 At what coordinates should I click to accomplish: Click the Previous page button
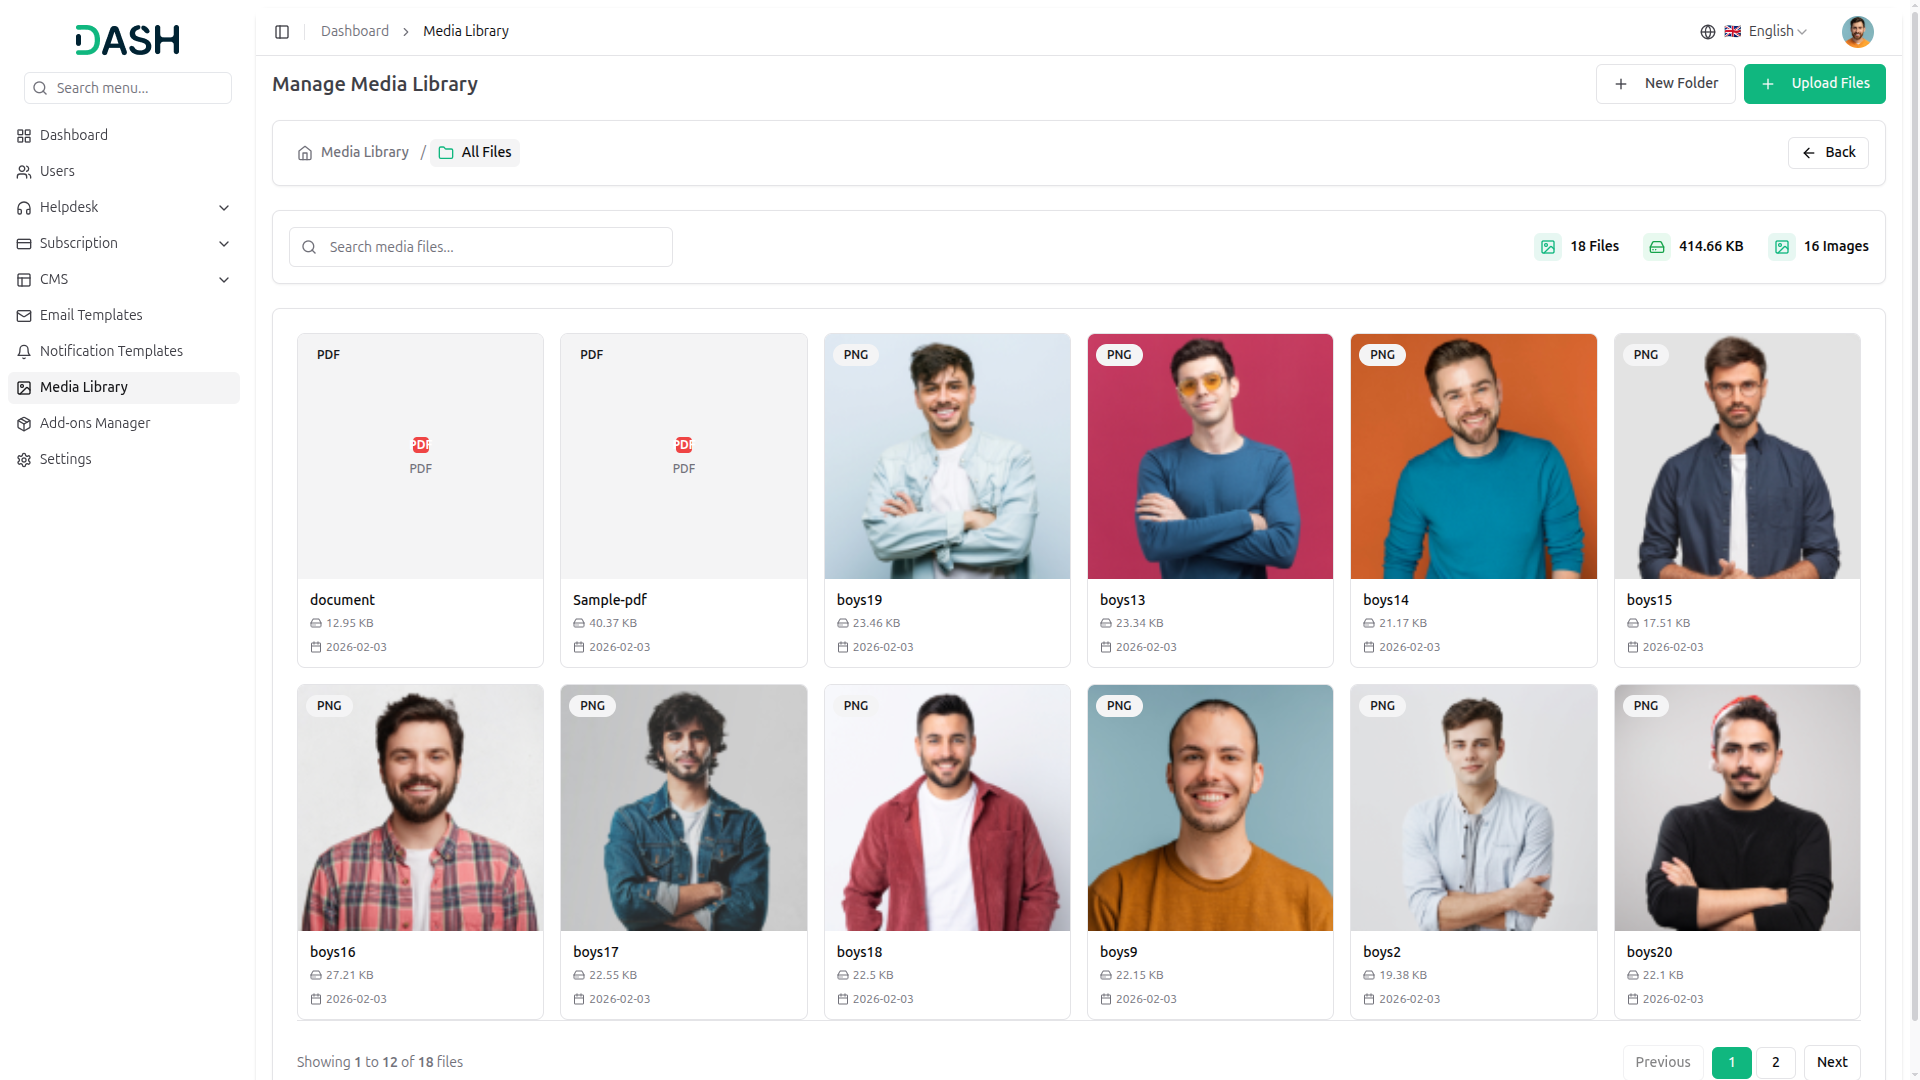pos(1663,1062)
